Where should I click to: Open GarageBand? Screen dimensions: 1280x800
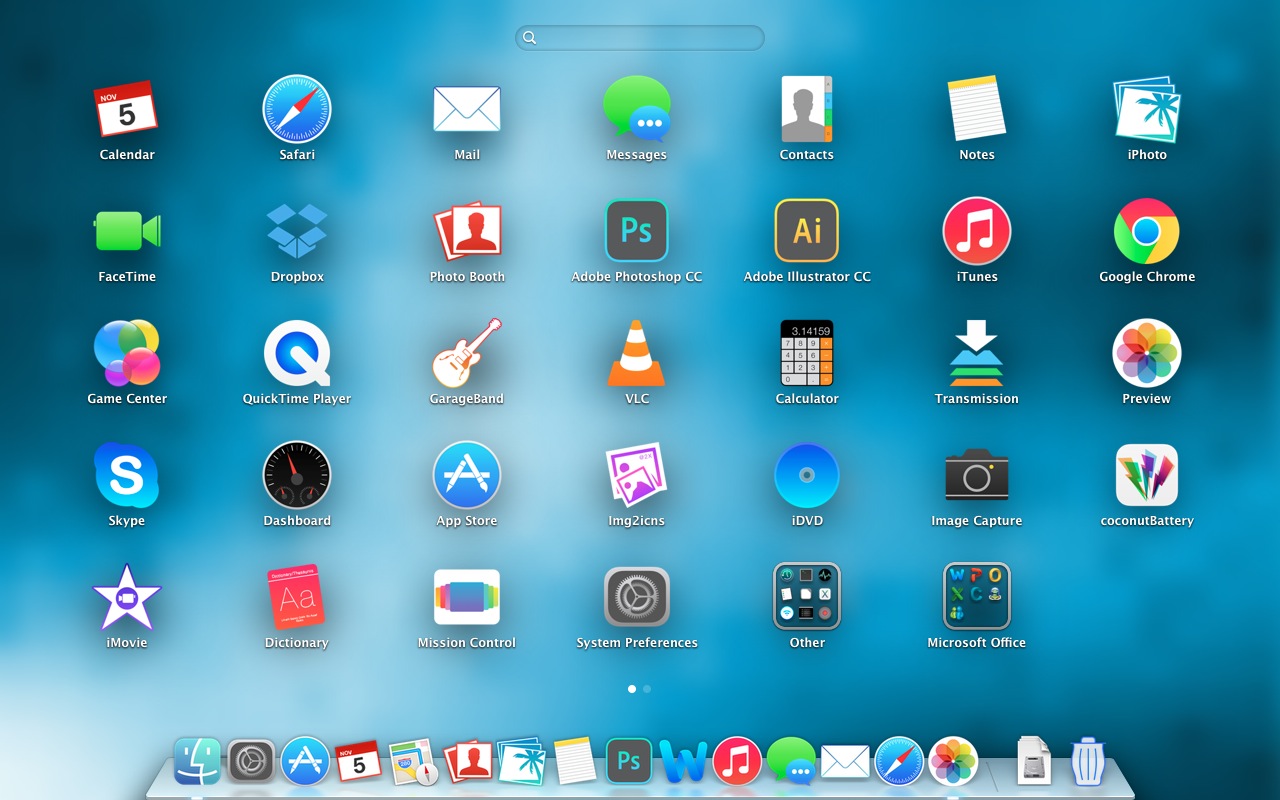click(x=467, y=354)
